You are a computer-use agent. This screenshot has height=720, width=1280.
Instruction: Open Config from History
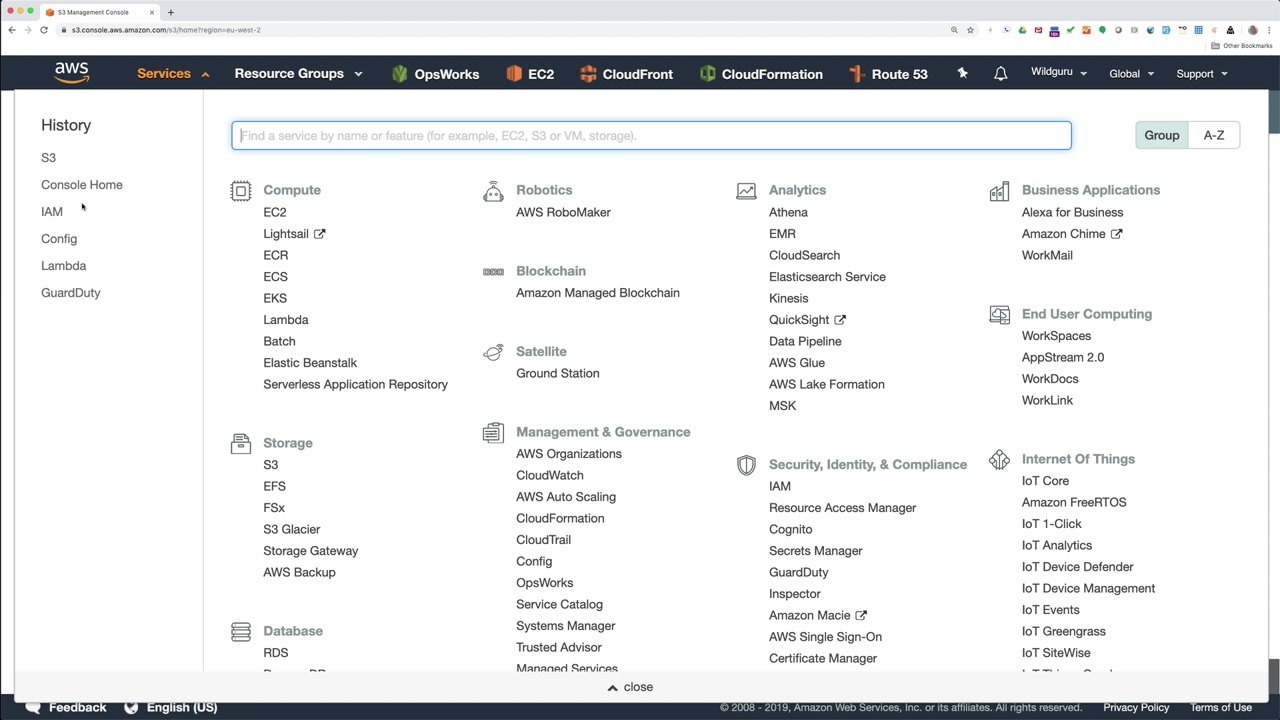pyautogui.click(x=59, y=239)
